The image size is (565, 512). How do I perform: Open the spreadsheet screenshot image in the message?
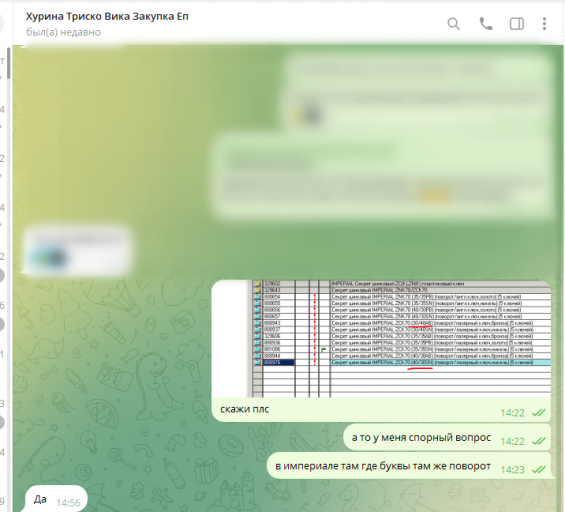point(381,338)
